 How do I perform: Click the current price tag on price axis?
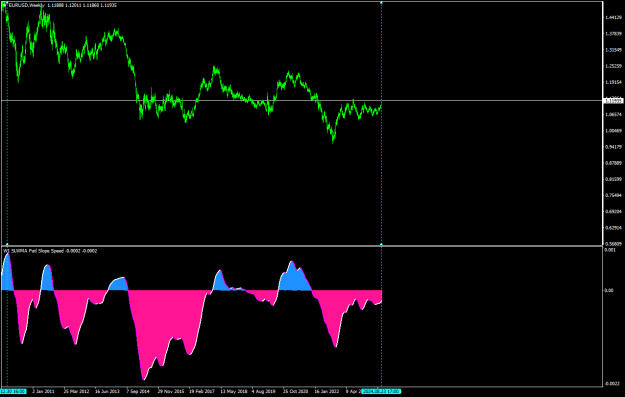click(x=613, y=101)
